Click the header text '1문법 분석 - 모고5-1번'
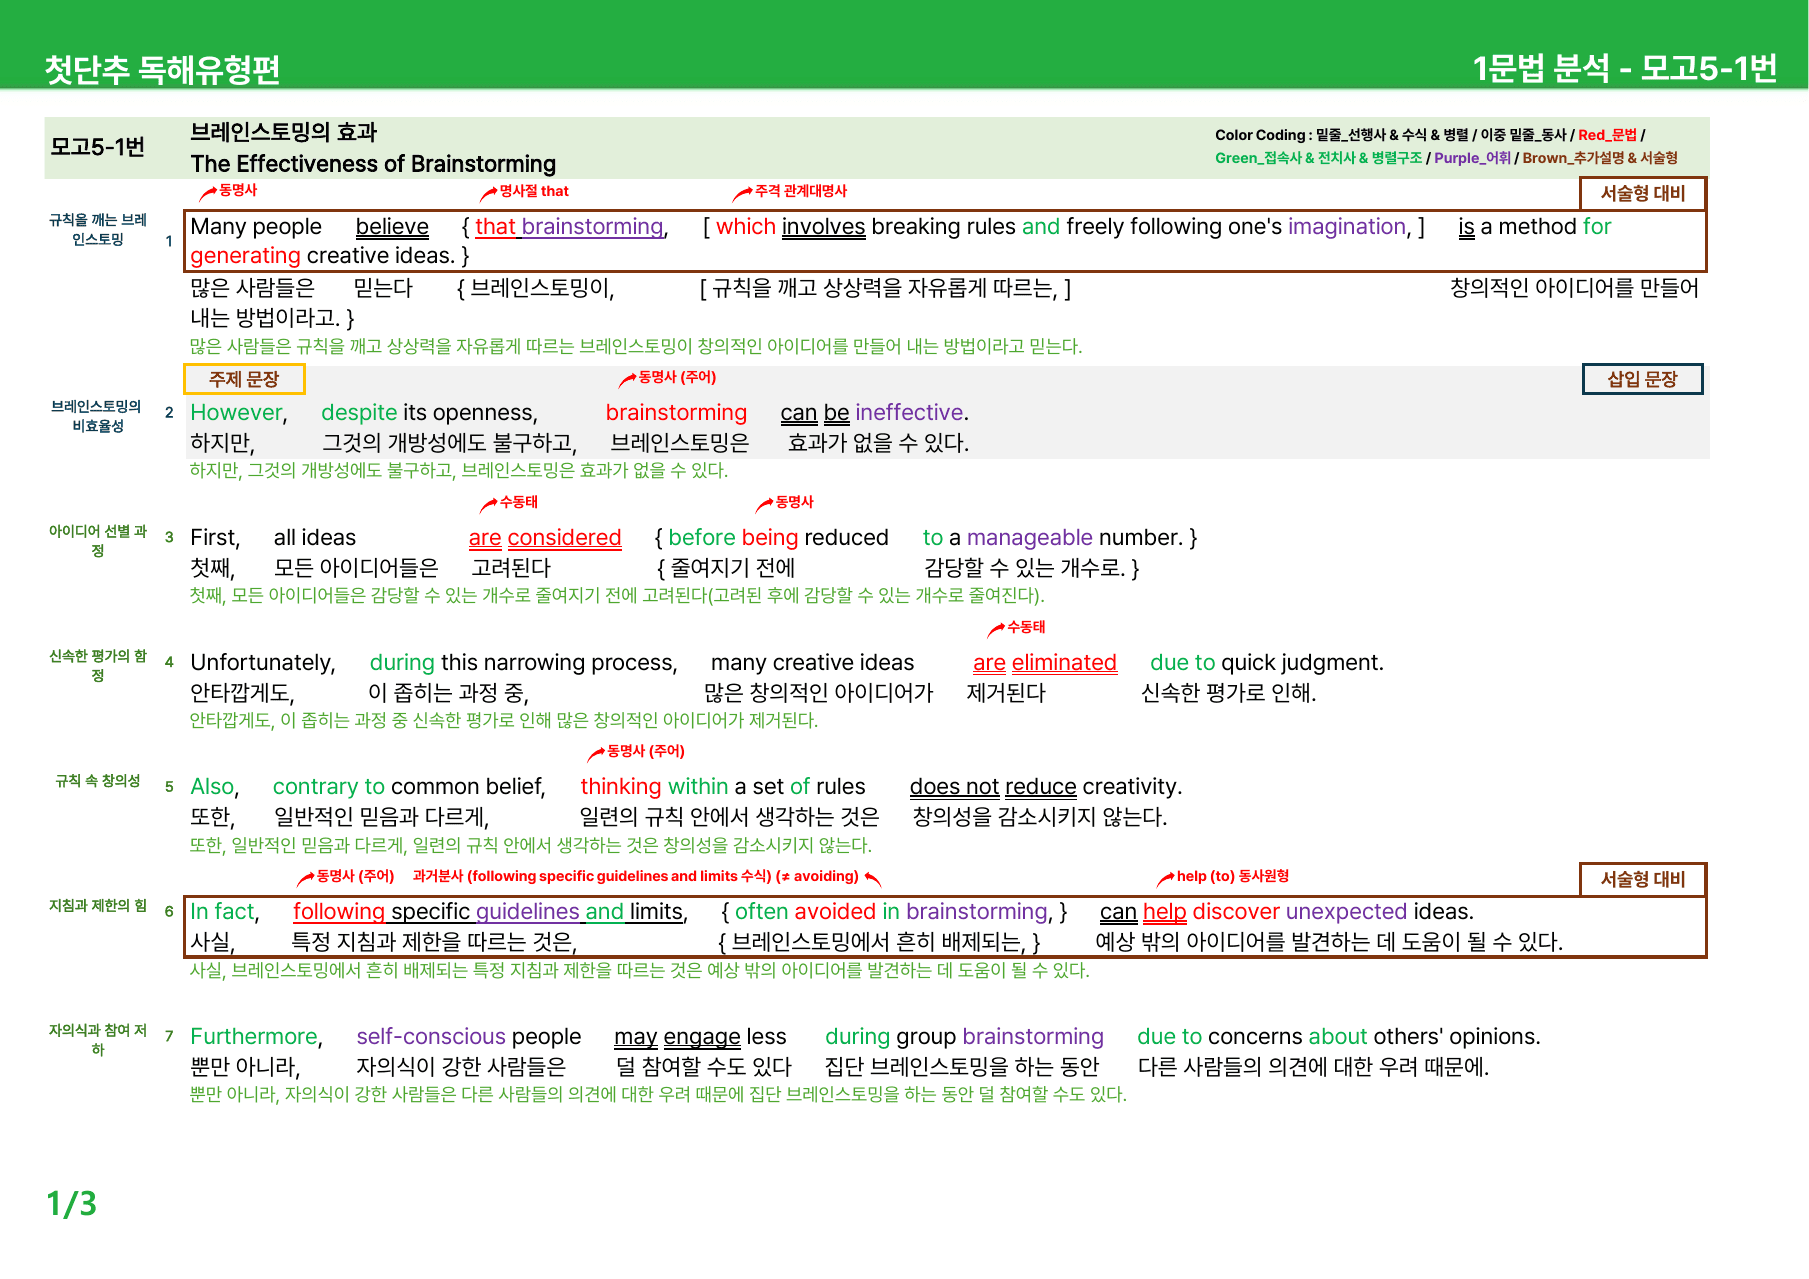1809x1279 pixels. pos(1625,69)
